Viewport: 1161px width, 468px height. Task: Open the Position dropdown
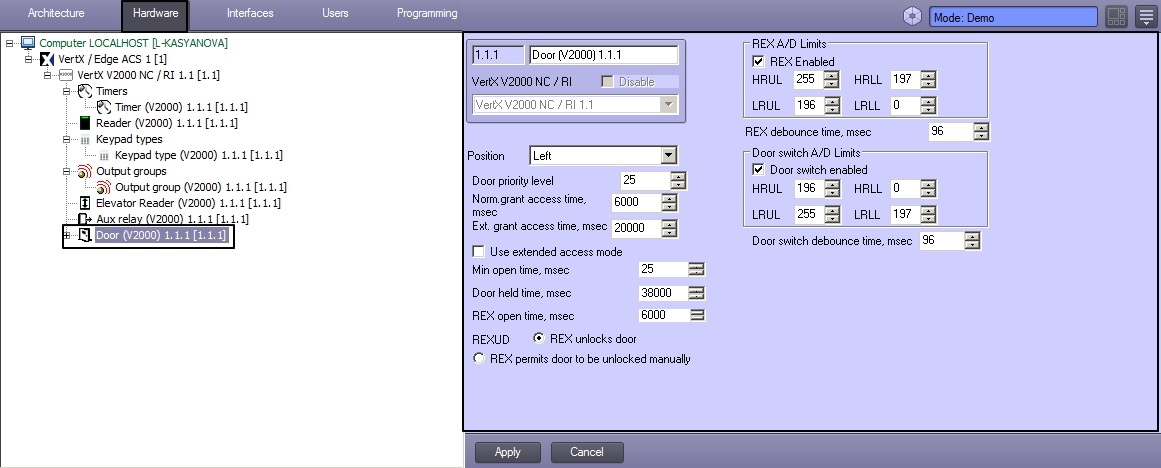[x=668, y=156]
